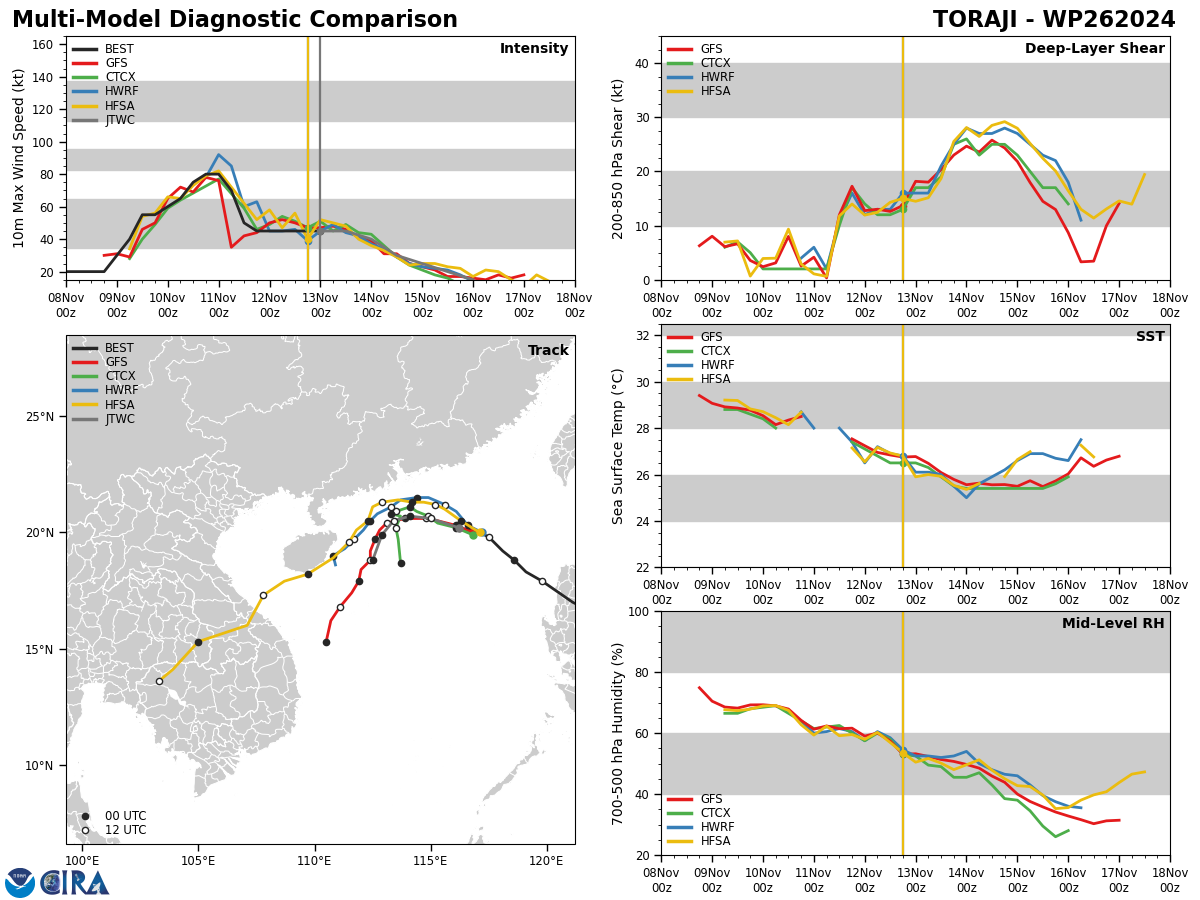This screenshot has height=900, width=1200.
Task: Click JTWC in the Track legend
Action: point(120,419)
